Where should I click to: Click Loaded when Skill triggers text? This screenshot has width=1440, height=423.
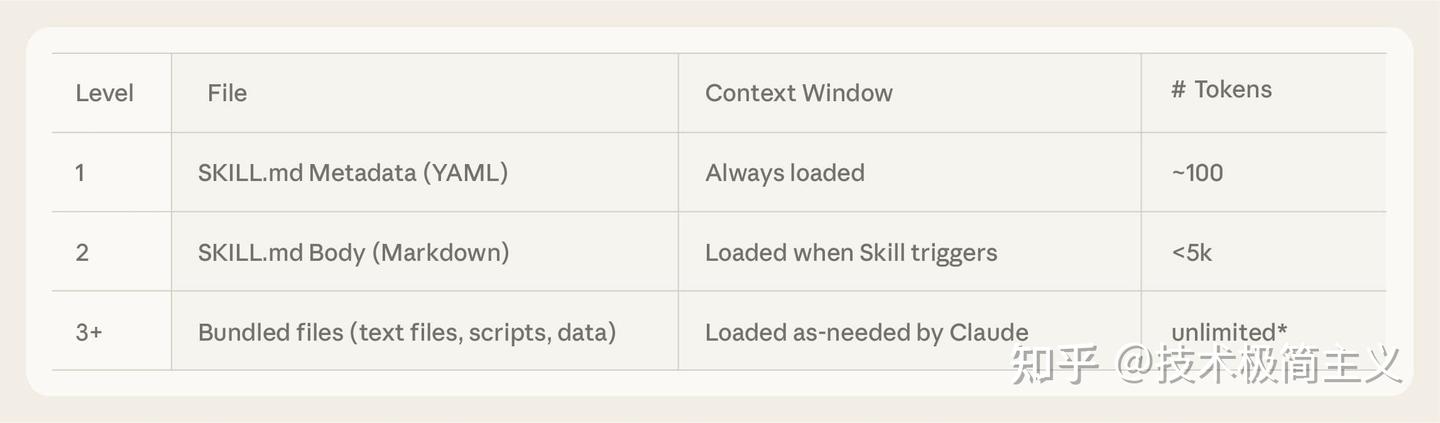pos(850,252)
